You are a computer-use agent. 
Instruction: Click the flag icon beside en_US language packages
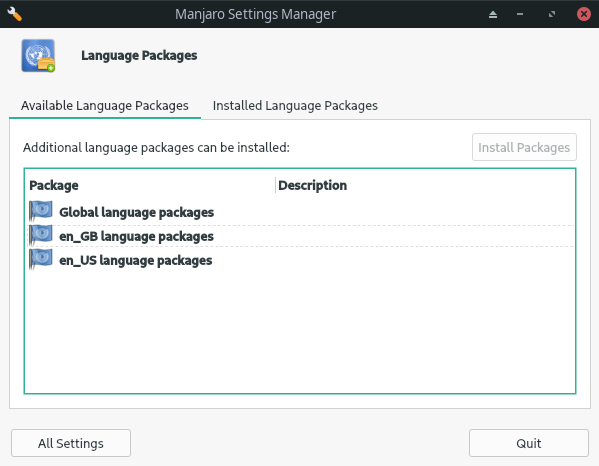click(41, 259)
